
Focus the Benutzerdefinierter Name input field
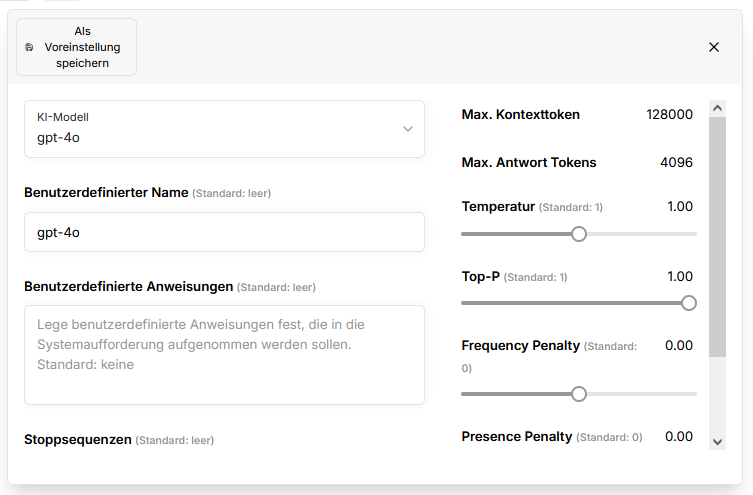click(x=224, y=232)
